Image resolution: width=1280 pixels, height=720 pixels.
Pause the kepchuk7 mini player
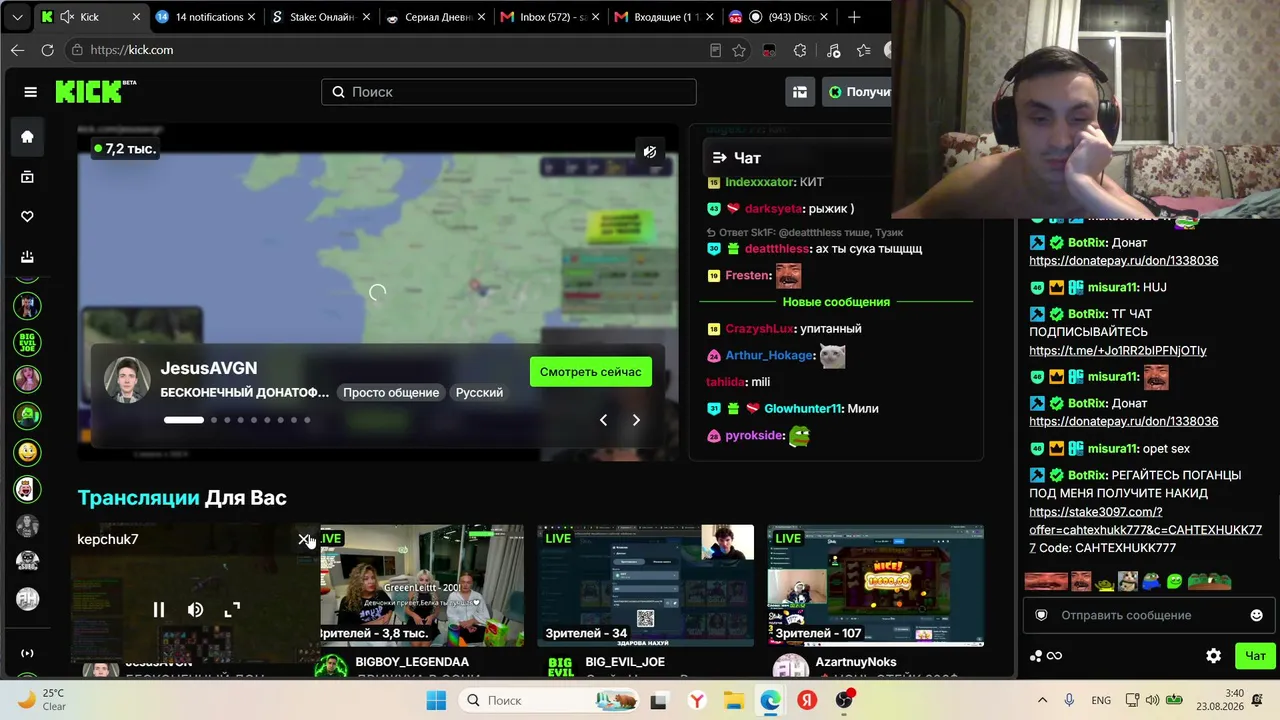click(158, 610)
